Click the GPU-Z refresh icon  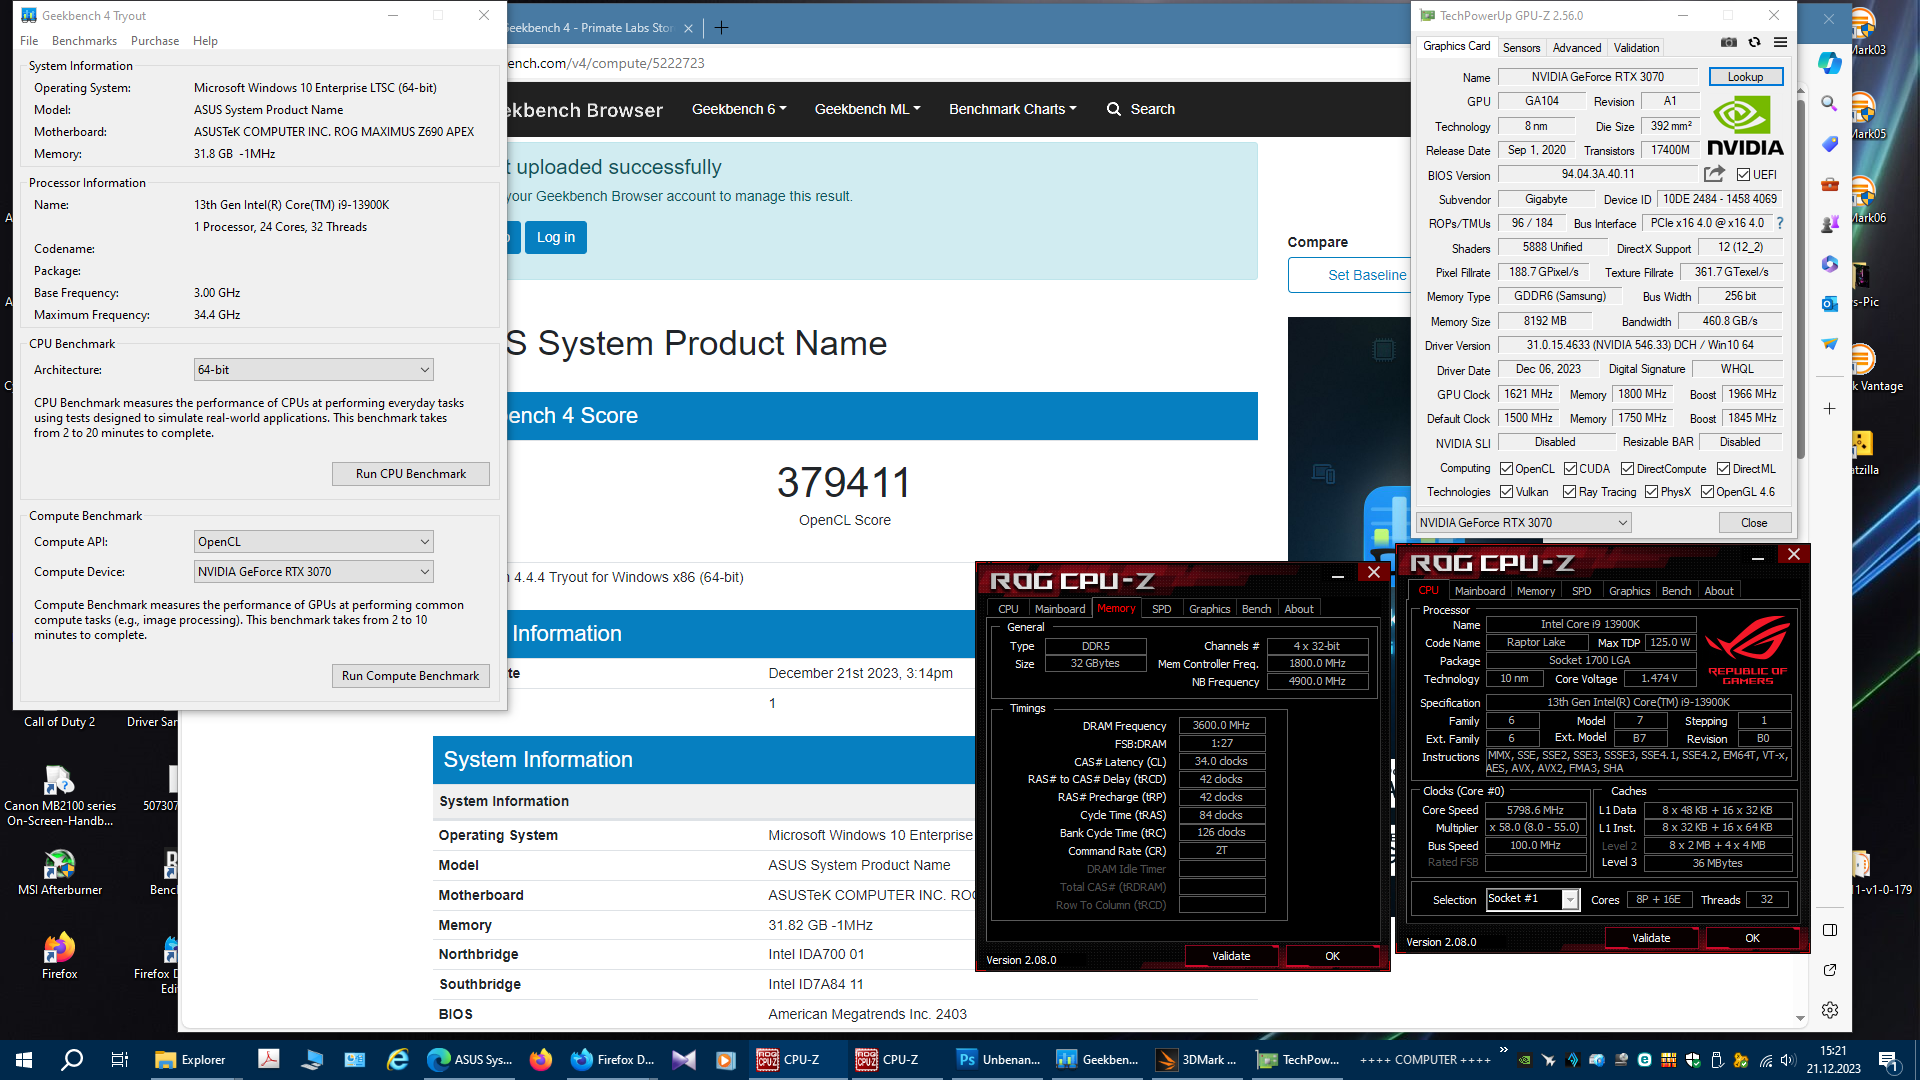1754,42
